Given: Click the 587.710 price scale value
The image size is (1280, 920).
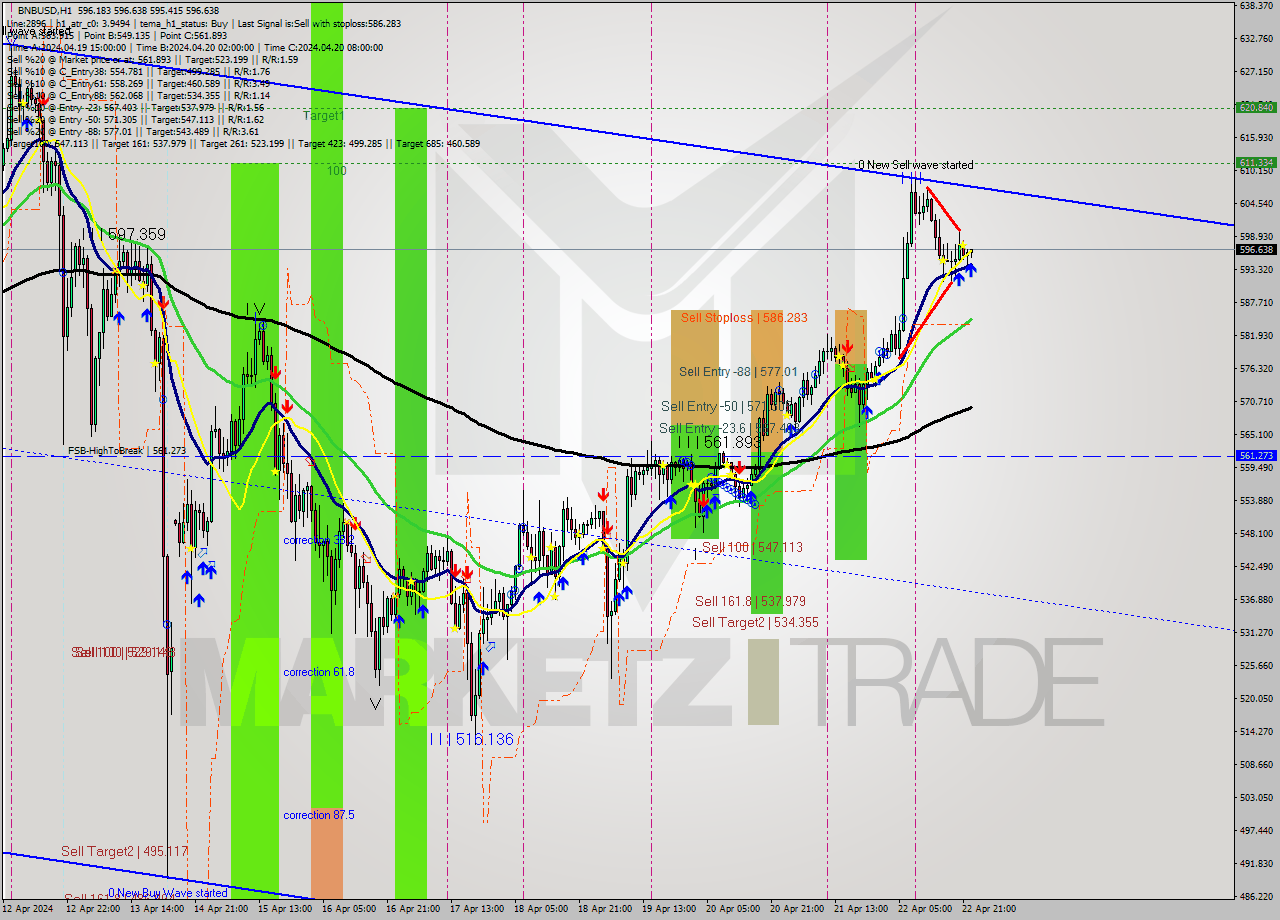Looking at the screenshot, I should (1256, 302).
